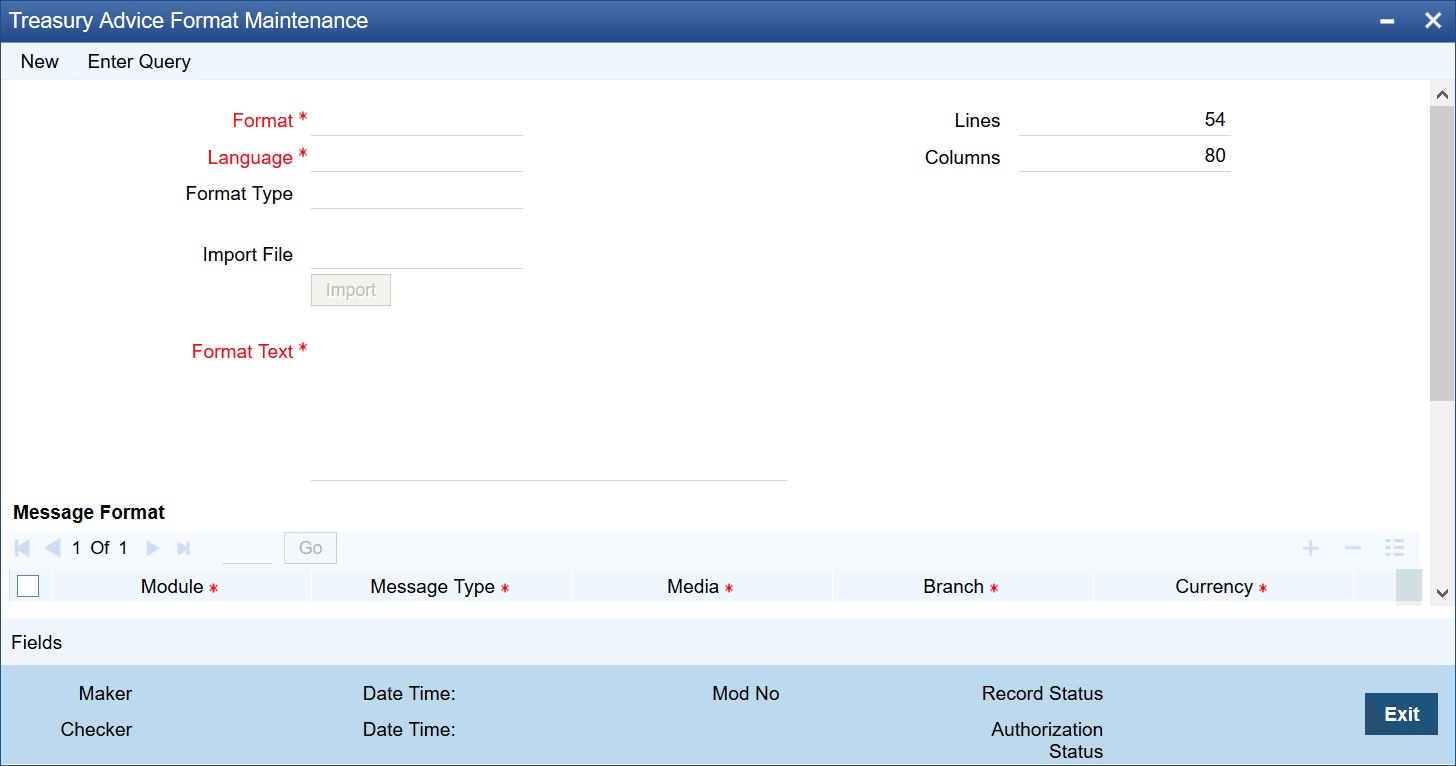Open Enter Query action

pos(139,62)
